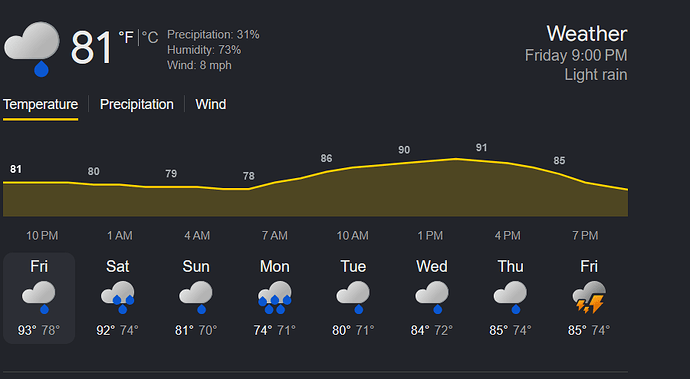Click the Weather heading text
This screenshot has height=379, width=690.
point(587,34)
